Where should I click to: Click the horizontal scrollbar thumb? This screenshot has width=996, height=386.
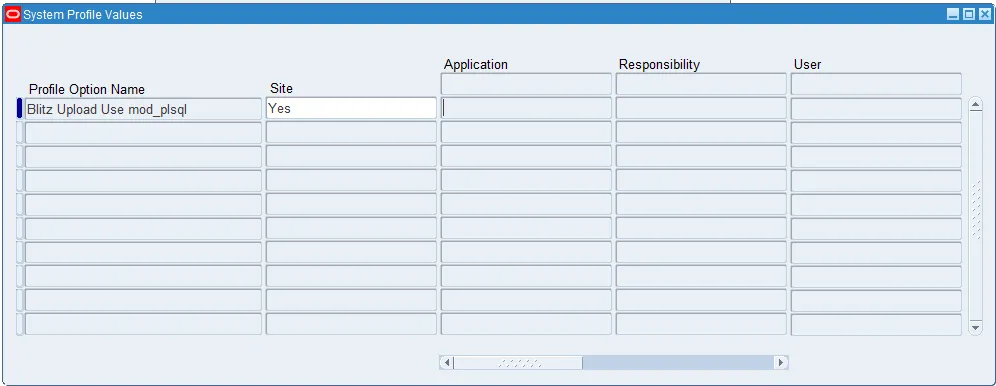pos(518,363)
